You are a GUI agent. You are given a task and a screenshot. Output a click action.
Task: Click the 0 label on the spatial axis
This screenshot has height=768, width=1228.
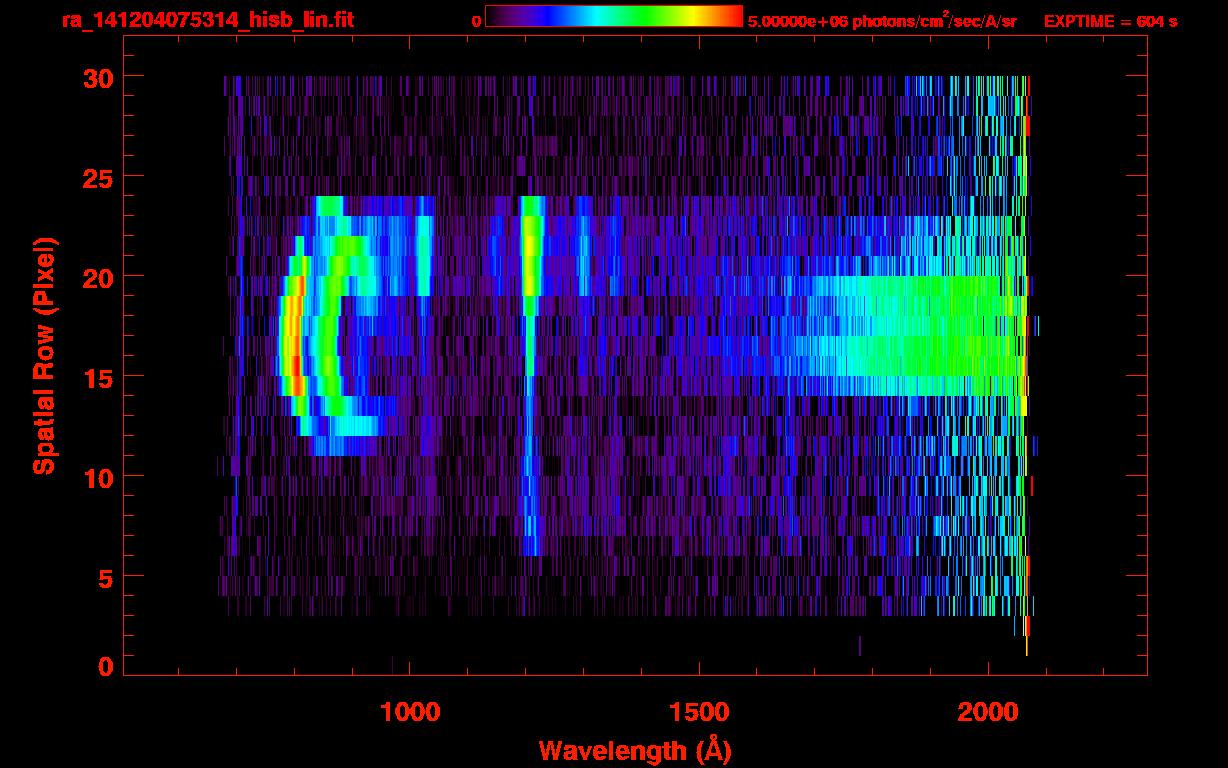tap(105, 667)
